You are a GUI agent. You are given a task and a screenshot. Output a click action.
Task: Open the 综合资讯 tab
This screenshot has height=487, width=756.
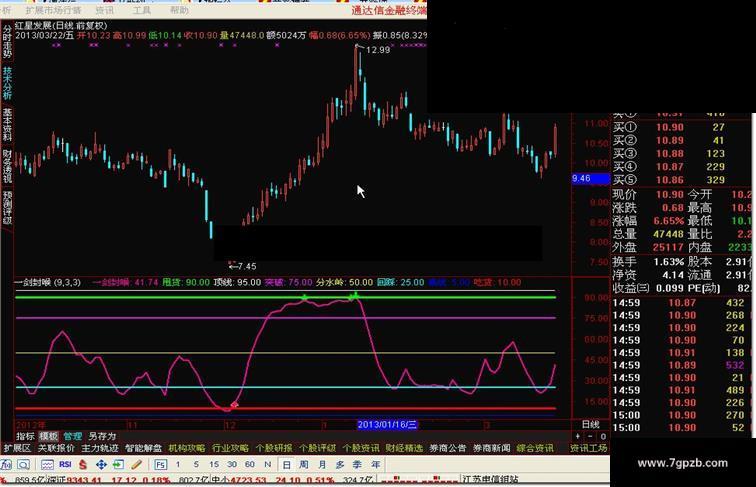535,448
